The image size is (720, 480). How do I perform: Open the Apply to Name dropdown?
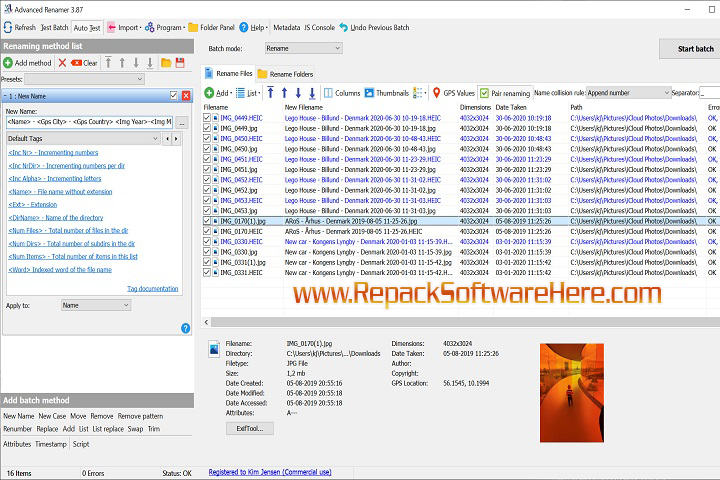point(96,305)
